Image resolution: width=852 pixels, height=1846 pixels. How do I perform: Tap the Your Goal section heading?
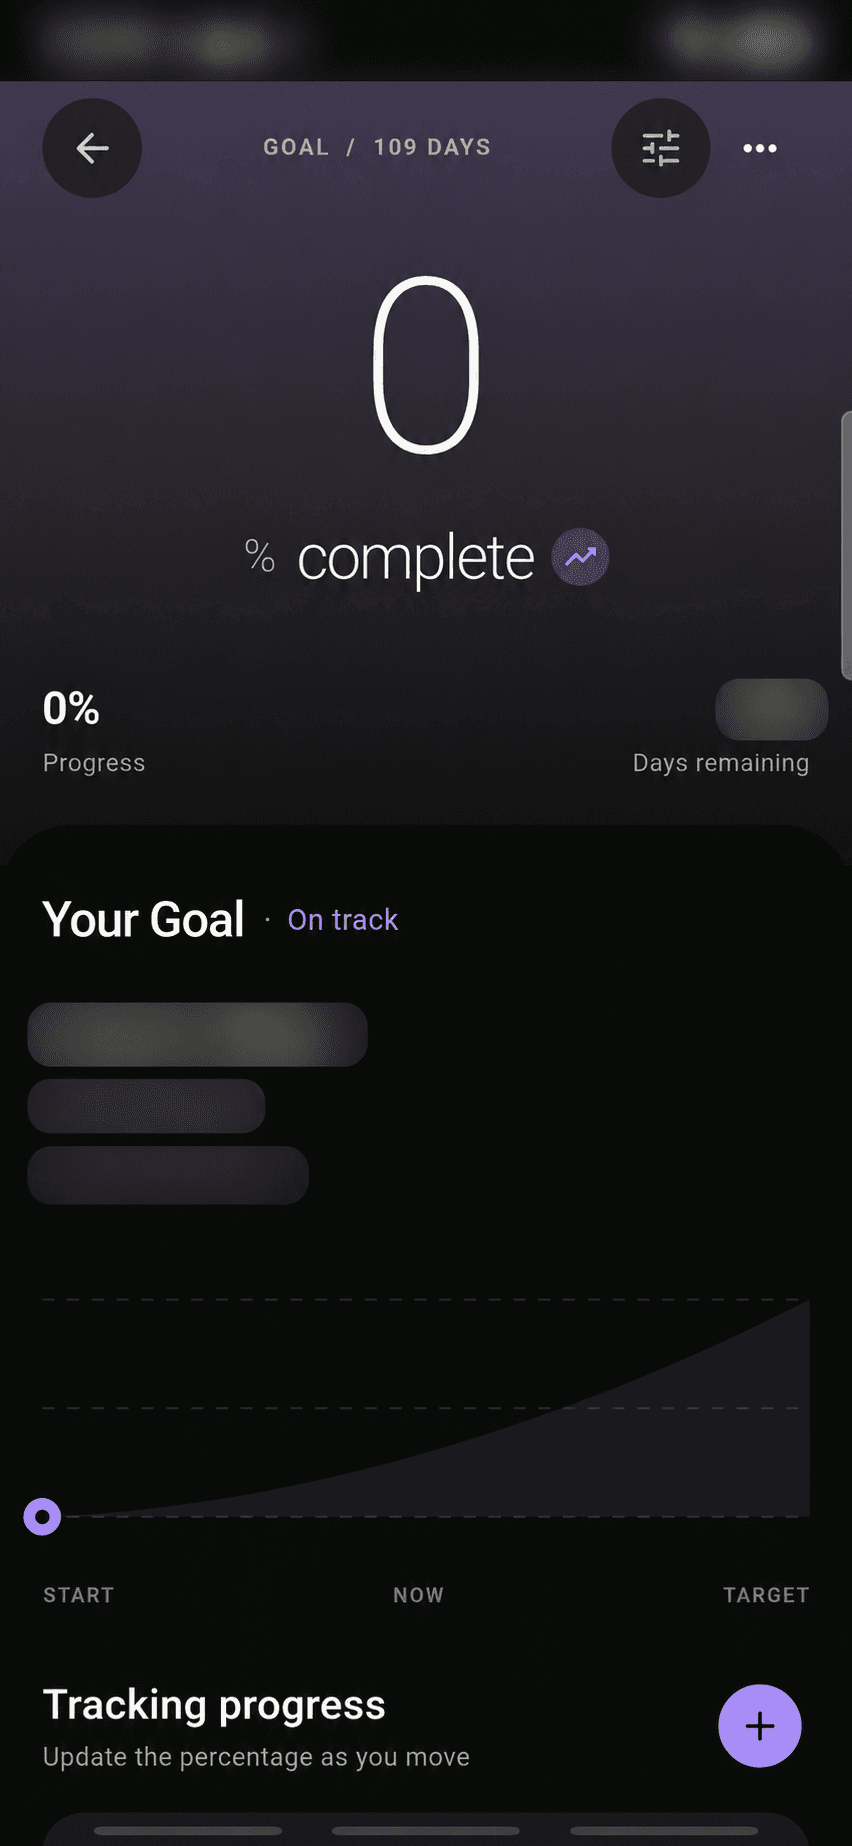click(143, 919)
